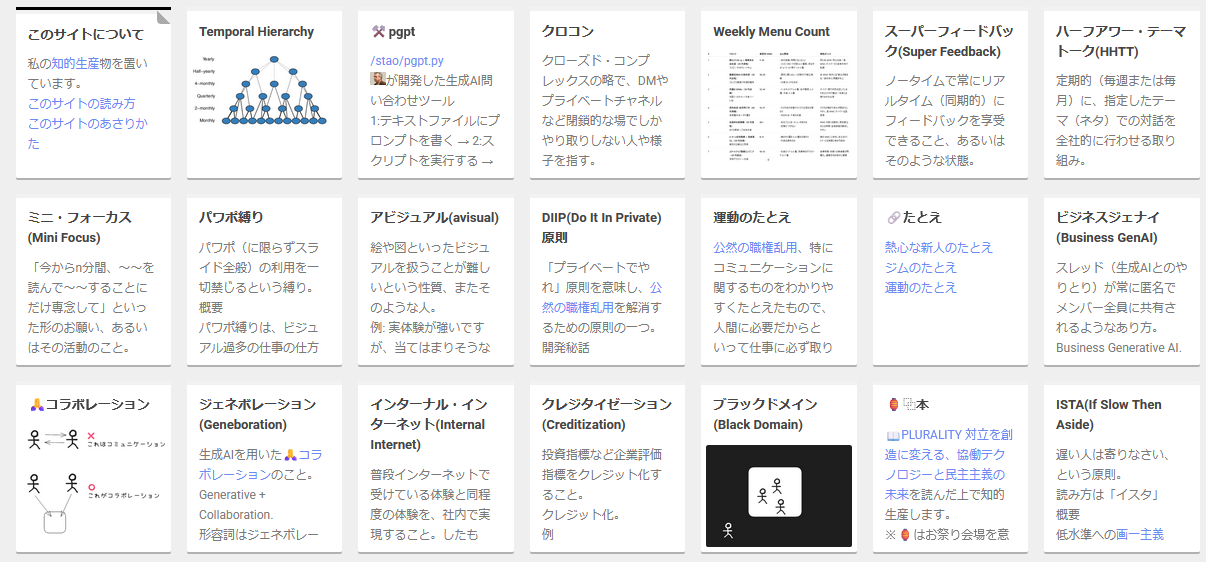Open the ハーフアワー・テーマトーク(HHTT) card
The width and height of the screenshot is (1206, 562).
click(x=1120, y=95)
